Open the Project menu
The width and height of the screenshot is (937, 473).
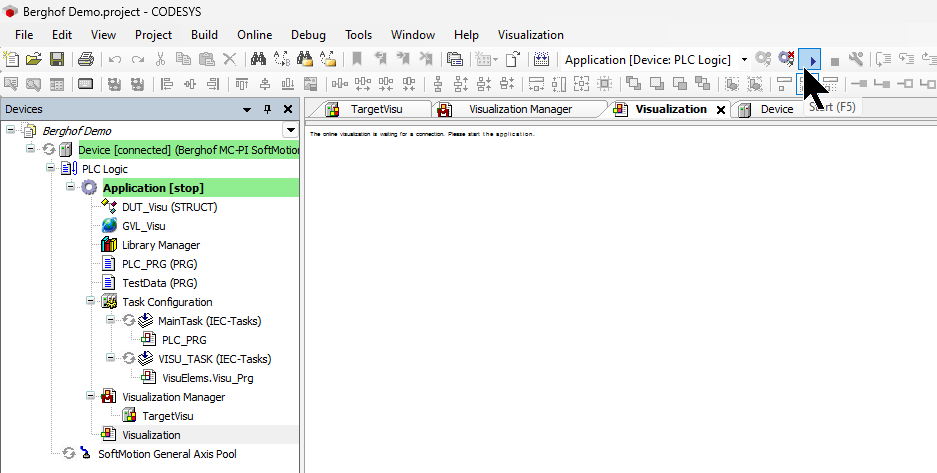(154, 35)
